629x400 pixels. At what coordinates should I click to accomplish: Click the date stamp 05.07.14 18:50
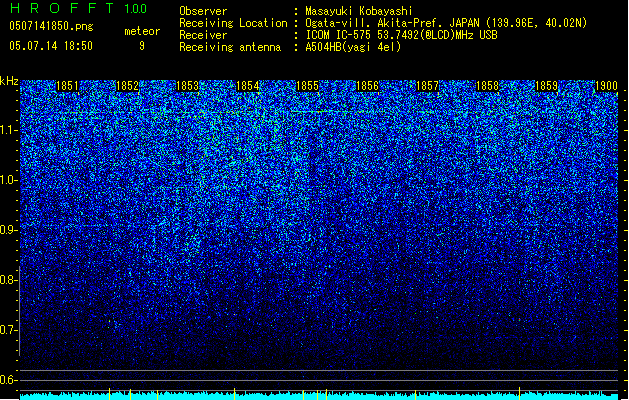tap(51, 46)
